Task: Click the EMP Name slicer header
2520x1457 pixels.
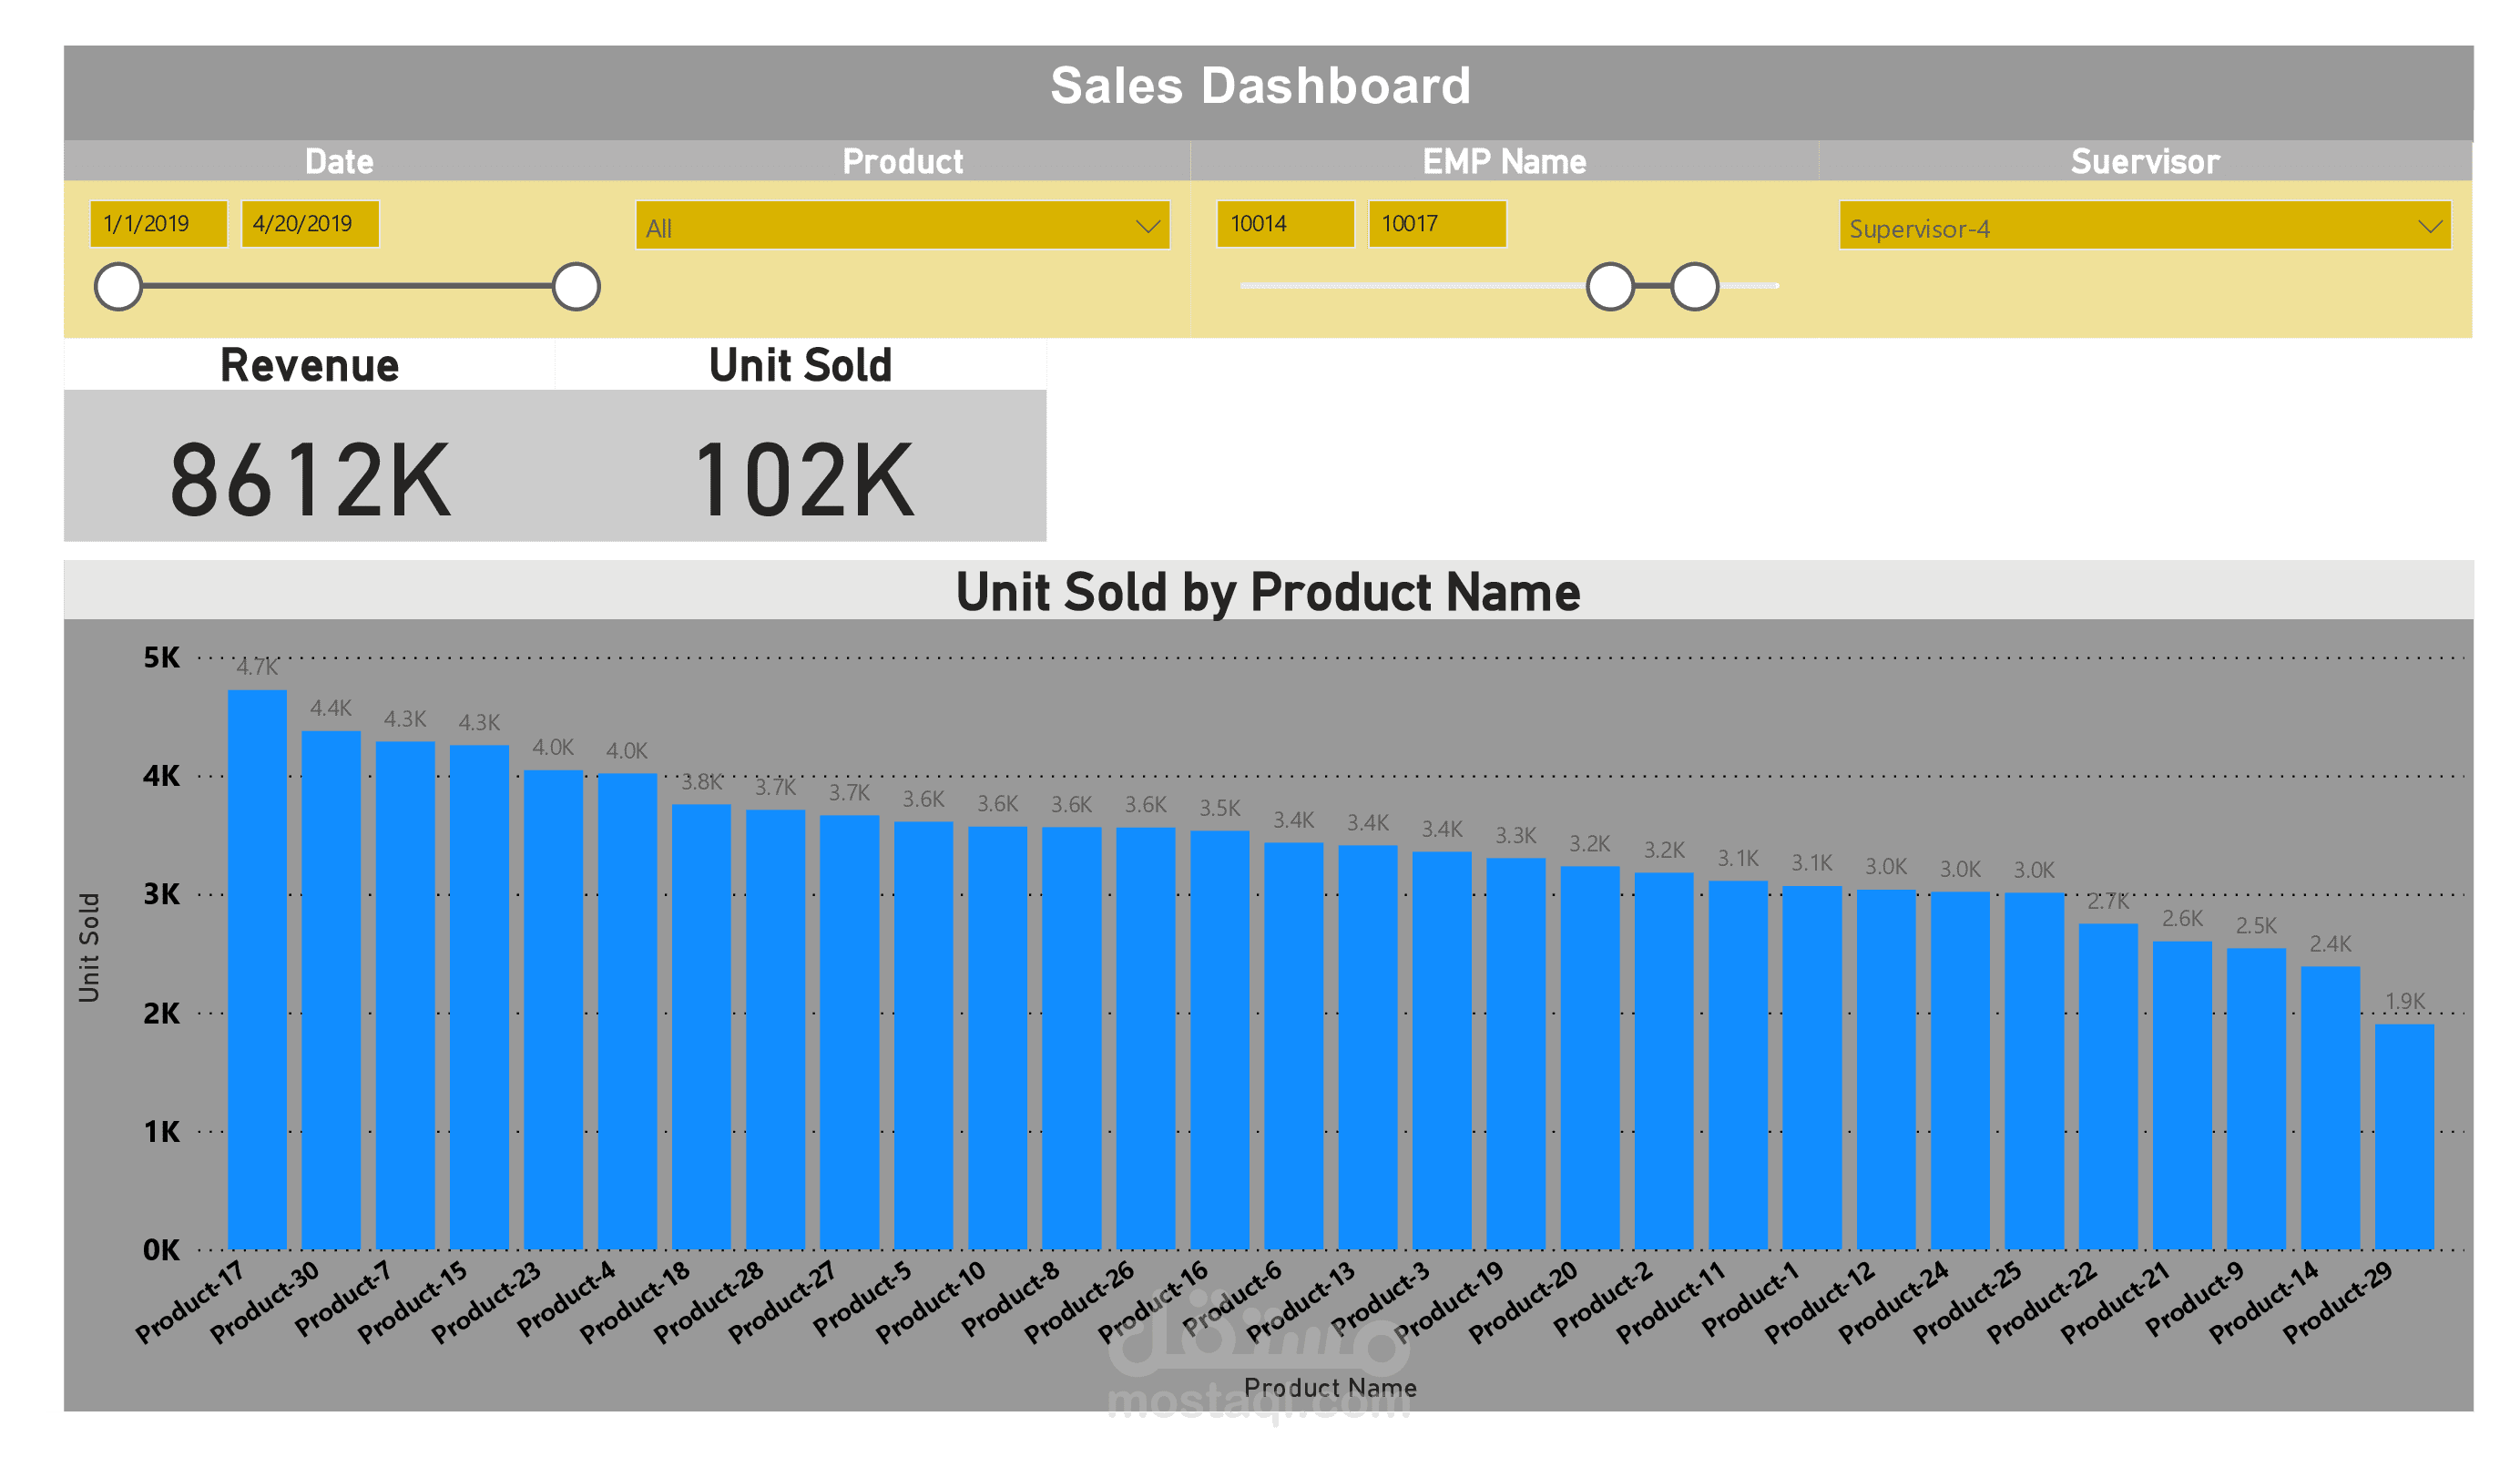Action: click(1504, 161)
